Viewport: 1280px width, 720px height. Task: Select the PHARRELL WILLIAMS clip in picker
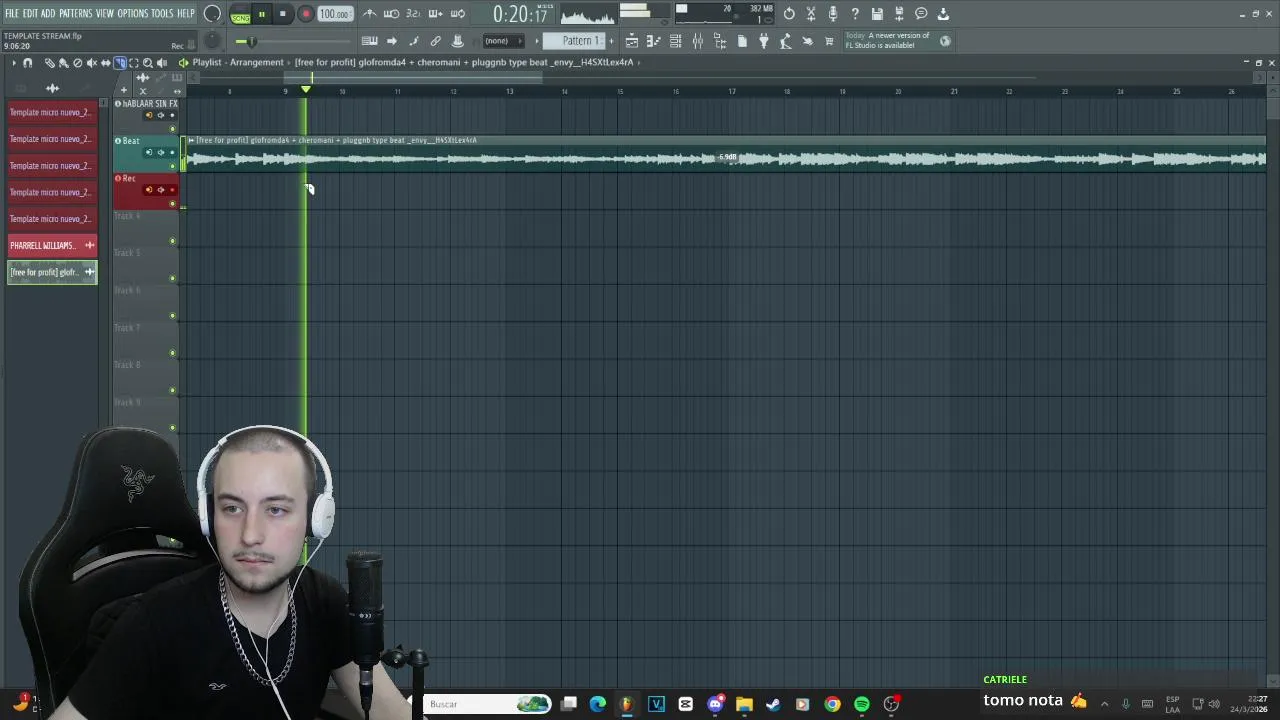(x=52, y=245)
